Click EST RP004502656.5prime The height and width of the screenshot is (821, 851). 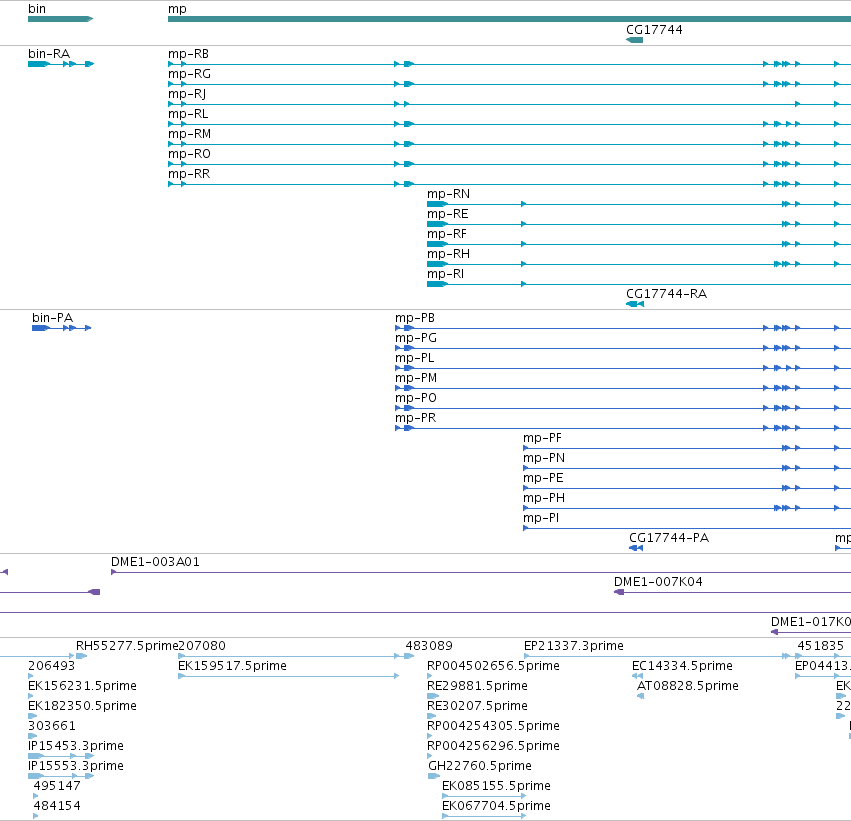click(x=430, y=676)
